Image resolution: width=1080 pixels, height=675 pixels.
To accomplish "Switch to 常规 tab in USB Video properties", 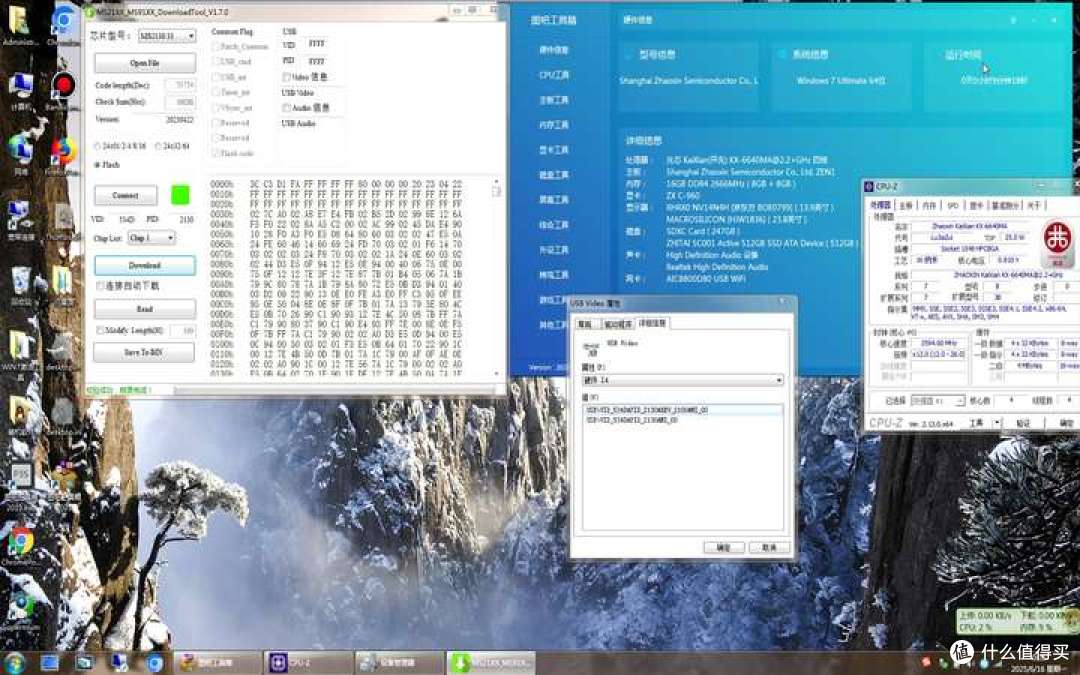I will (x=586, y=324).
